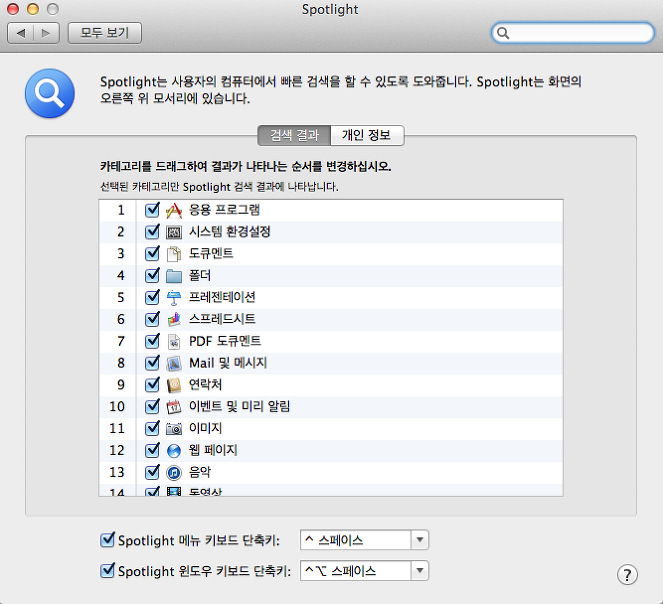Viewport: 663px width, 604px height.
Task: Select the 폴더 row label
Action: coord(200,276)
